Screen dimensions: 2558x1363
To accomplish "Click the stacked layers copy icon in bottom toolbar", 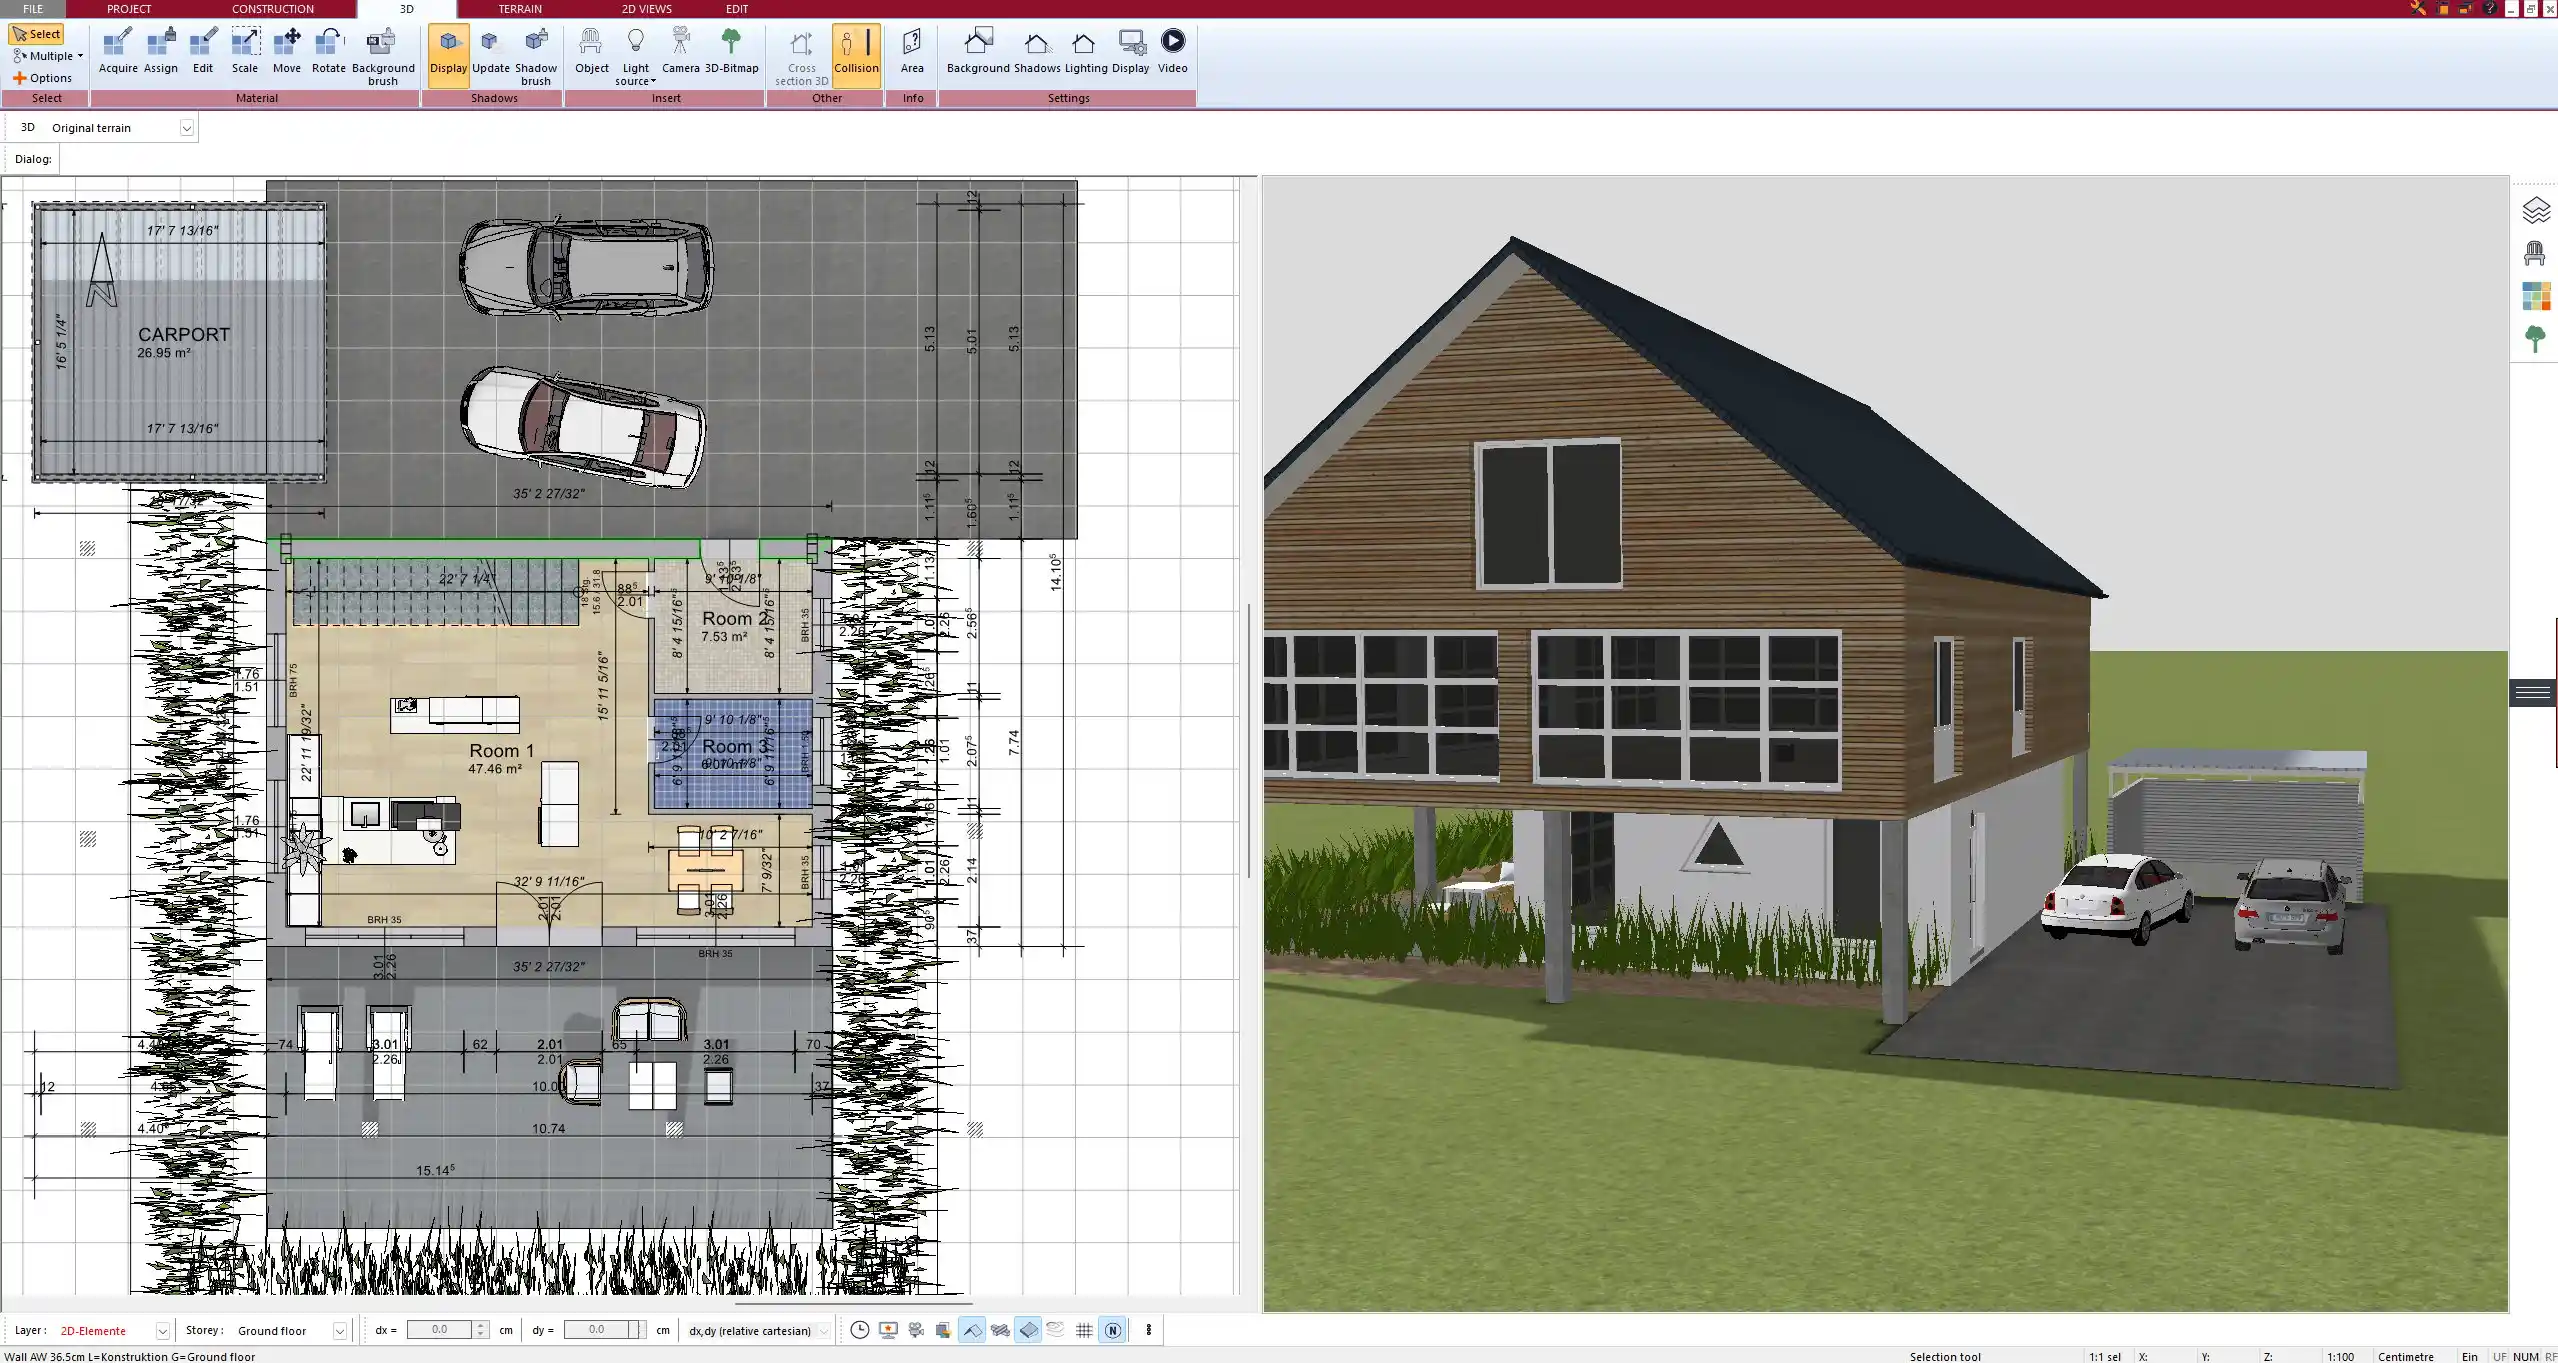I will tap(943, 1330).
